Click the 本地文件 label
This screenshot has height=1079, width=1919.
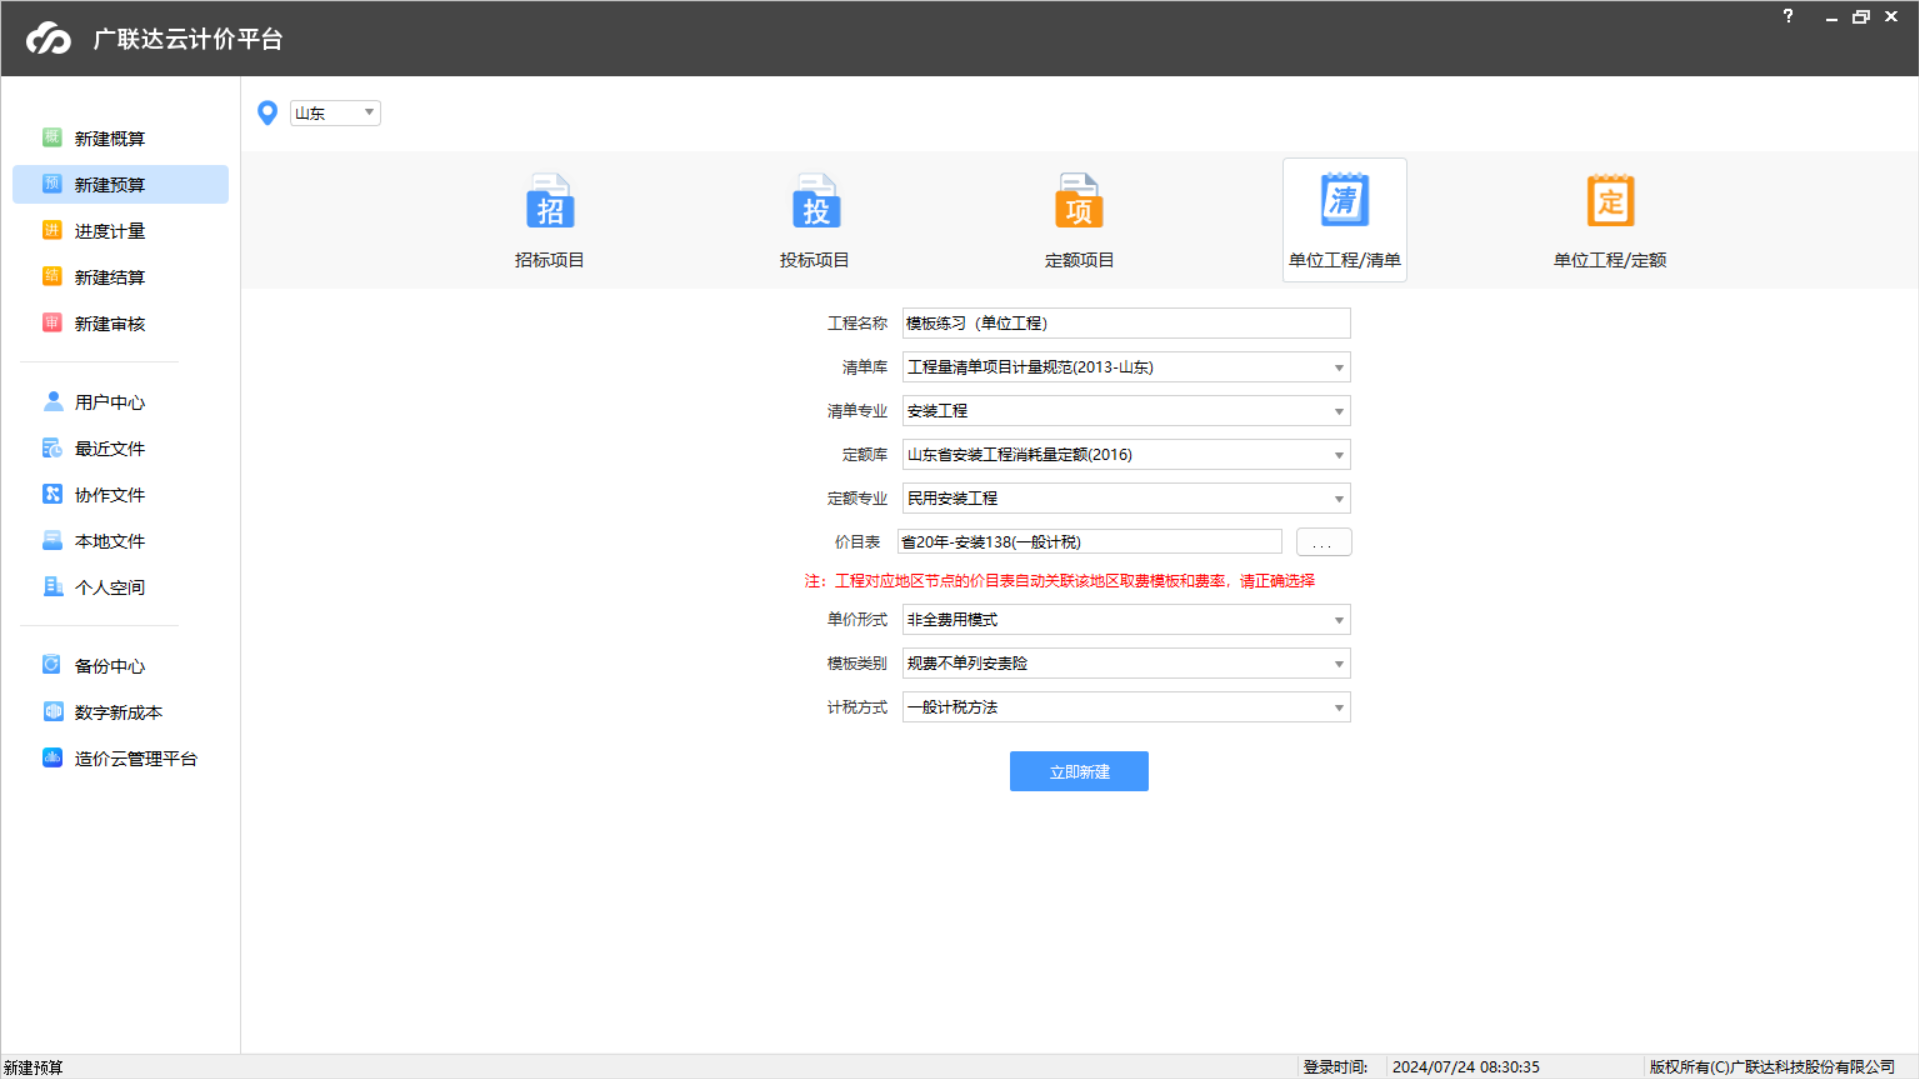pos(110,541)
